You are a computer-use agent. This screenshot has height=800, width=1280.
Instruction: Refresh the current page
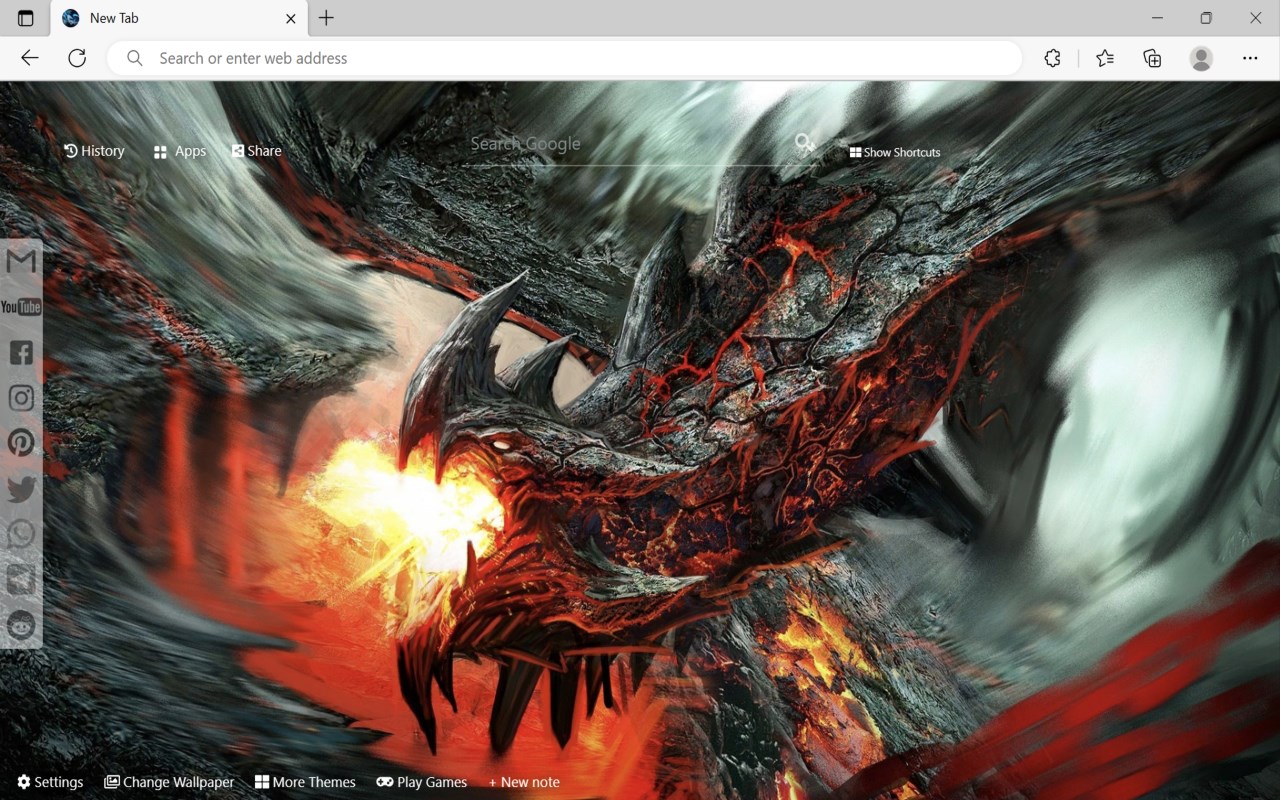click(77, 58)
